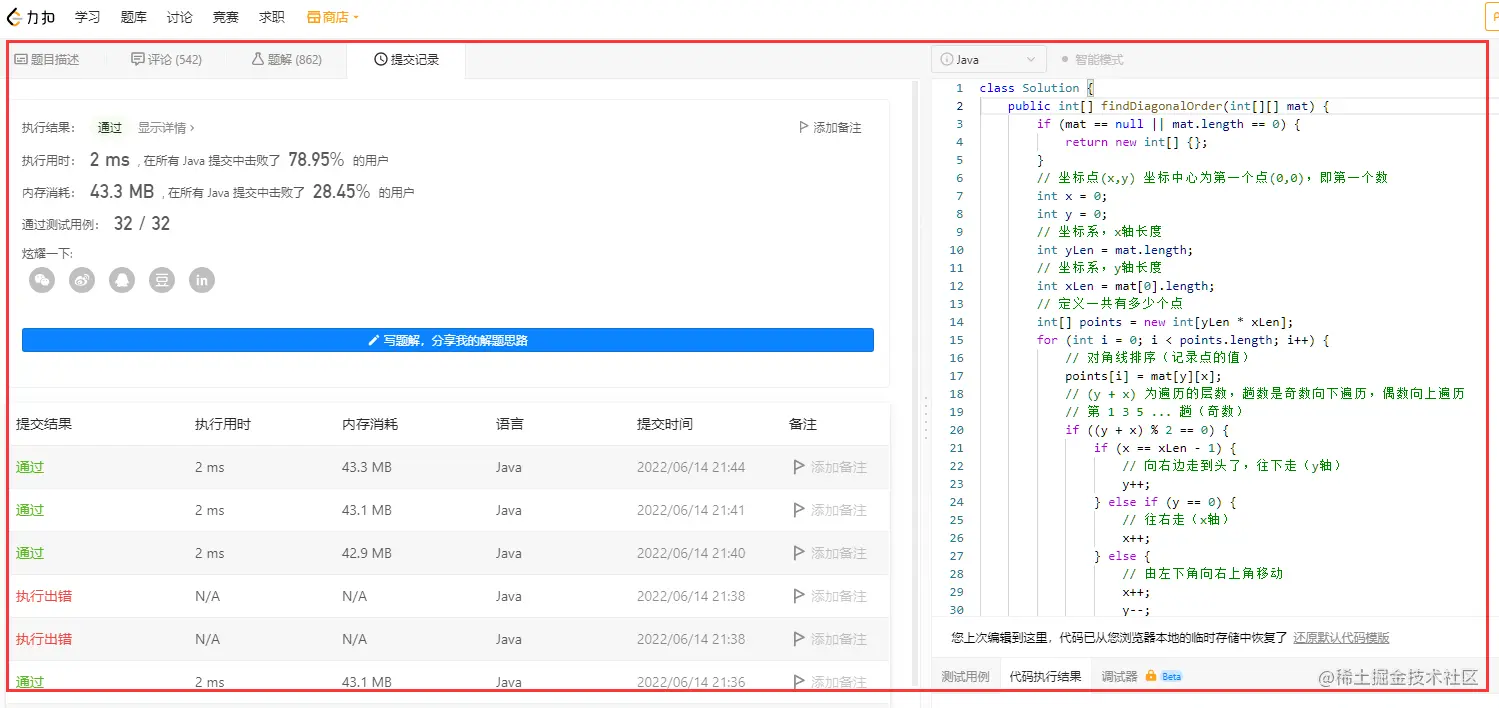Click the 提交时间 column header
Viewport: 1499px width, 708px height.
click(665, 424)
